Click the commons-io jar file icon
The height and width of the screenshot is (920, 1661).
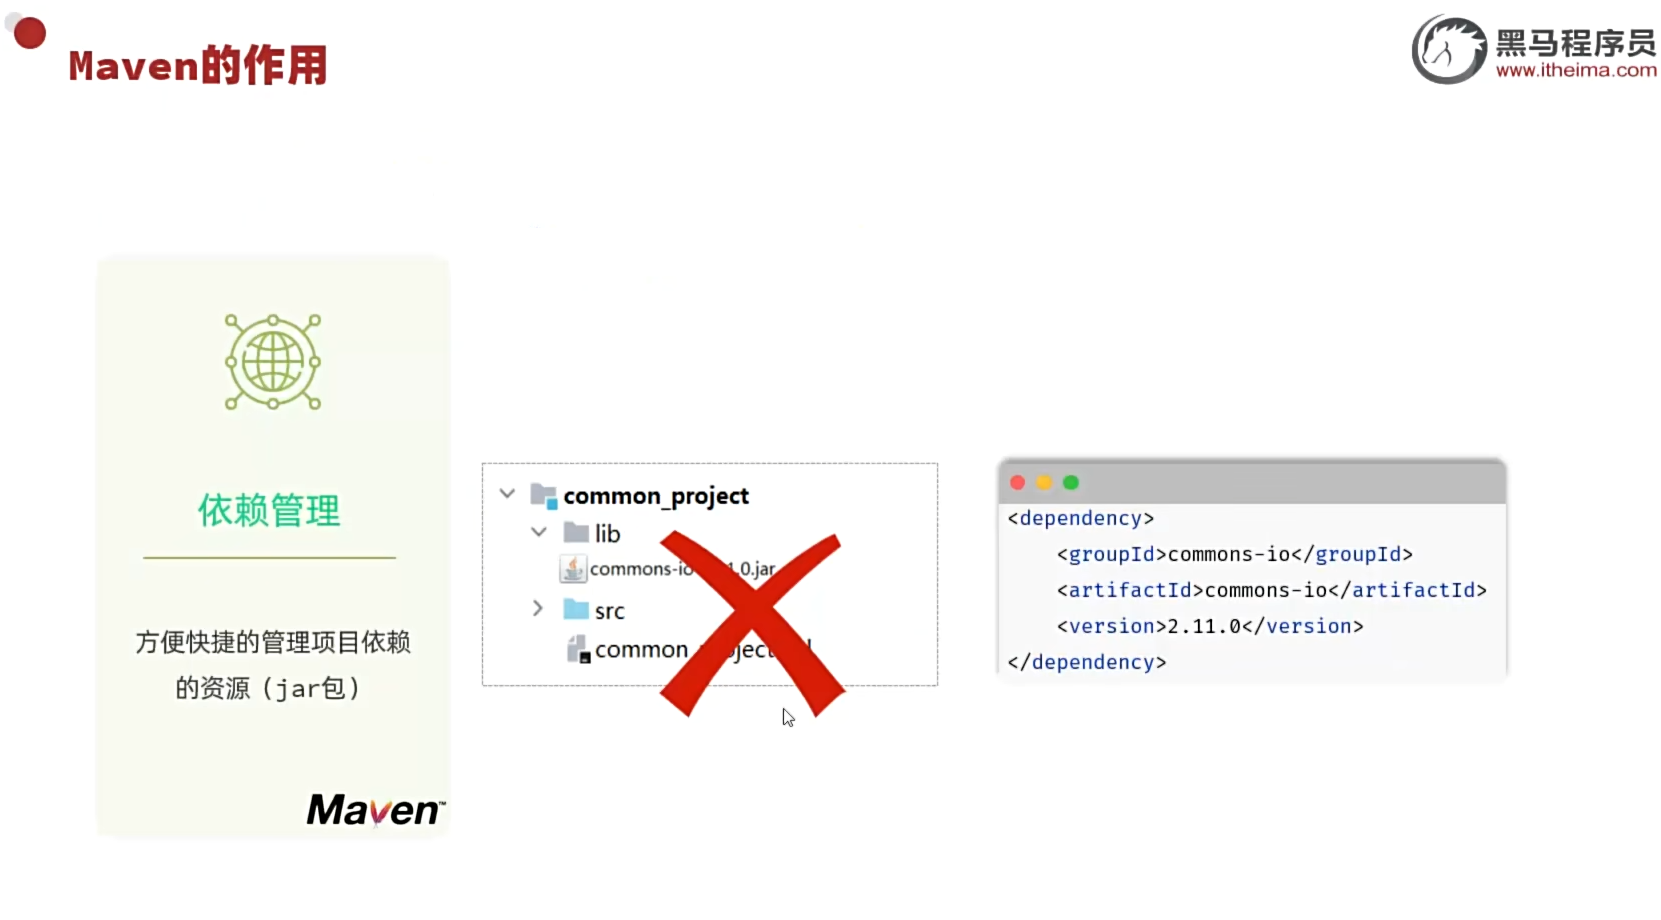tap(573, 569)
